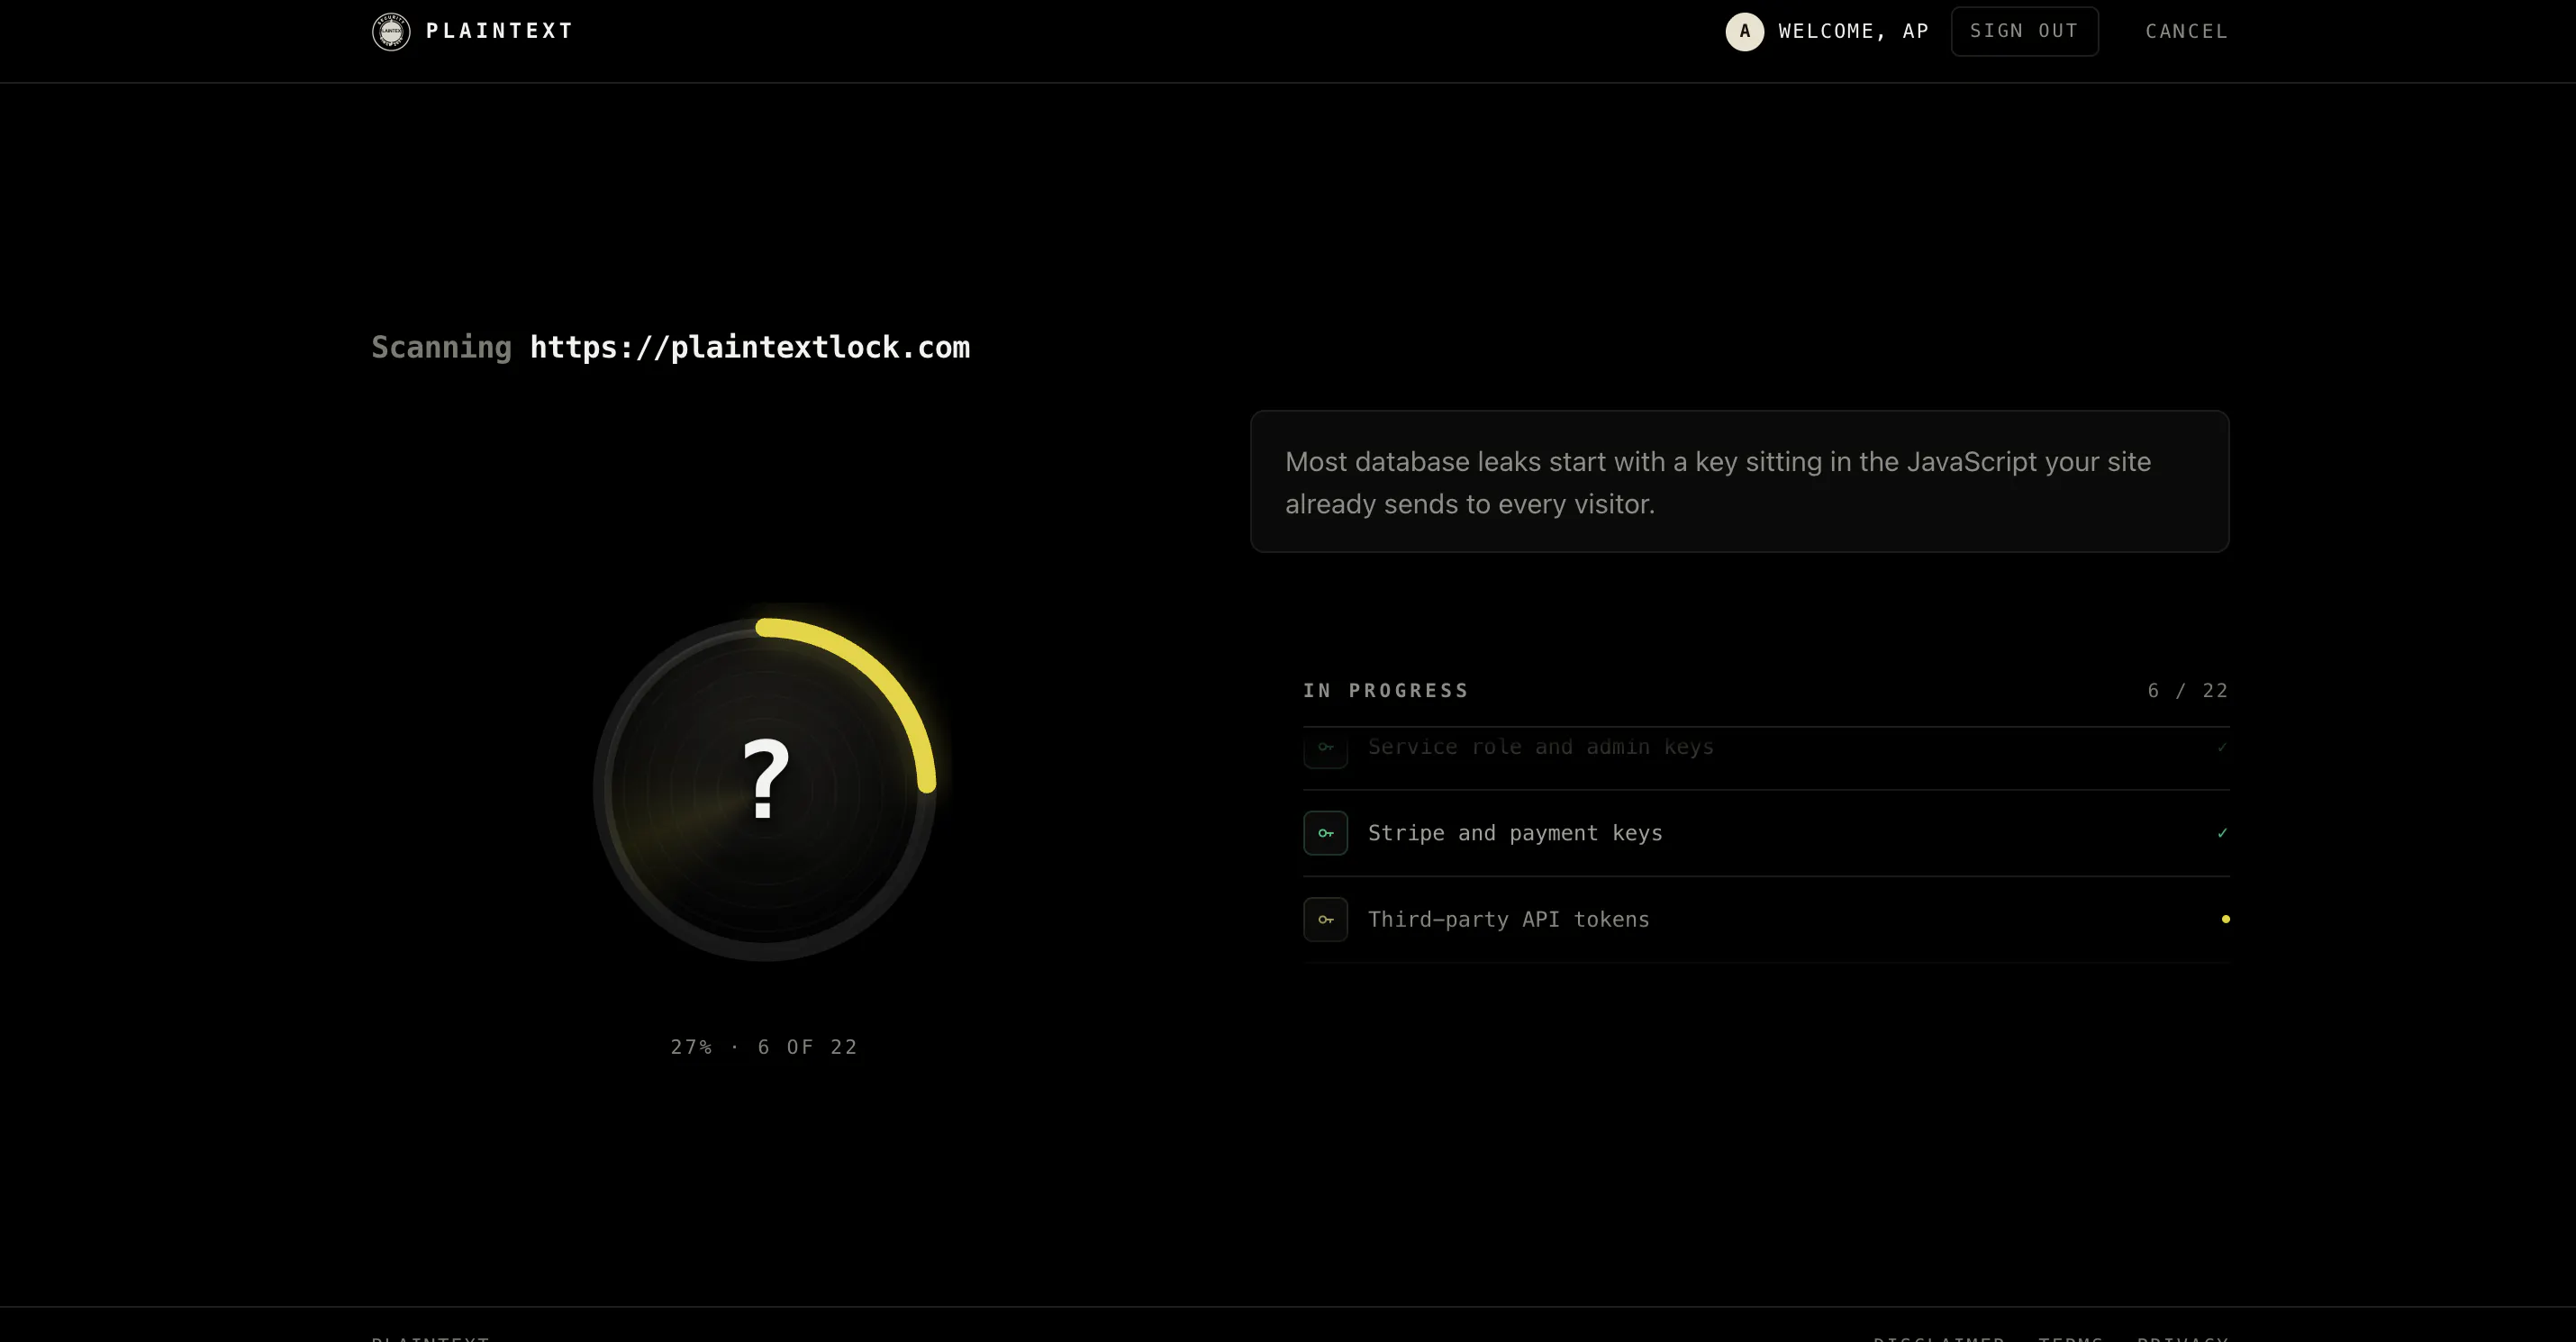2576x1342 pixels.
Task: Click the user avatar labeled A
Action: 1744,32
